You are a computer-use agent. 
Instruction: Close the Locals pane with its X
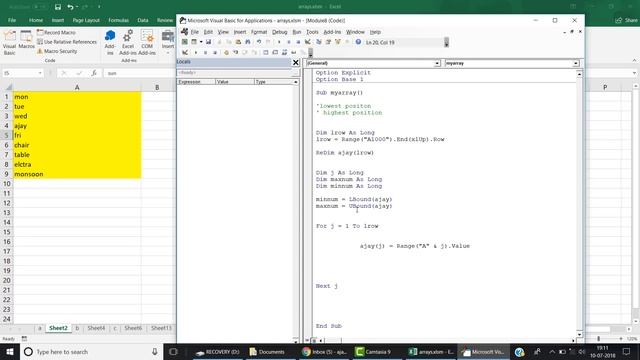pos(296,62)
